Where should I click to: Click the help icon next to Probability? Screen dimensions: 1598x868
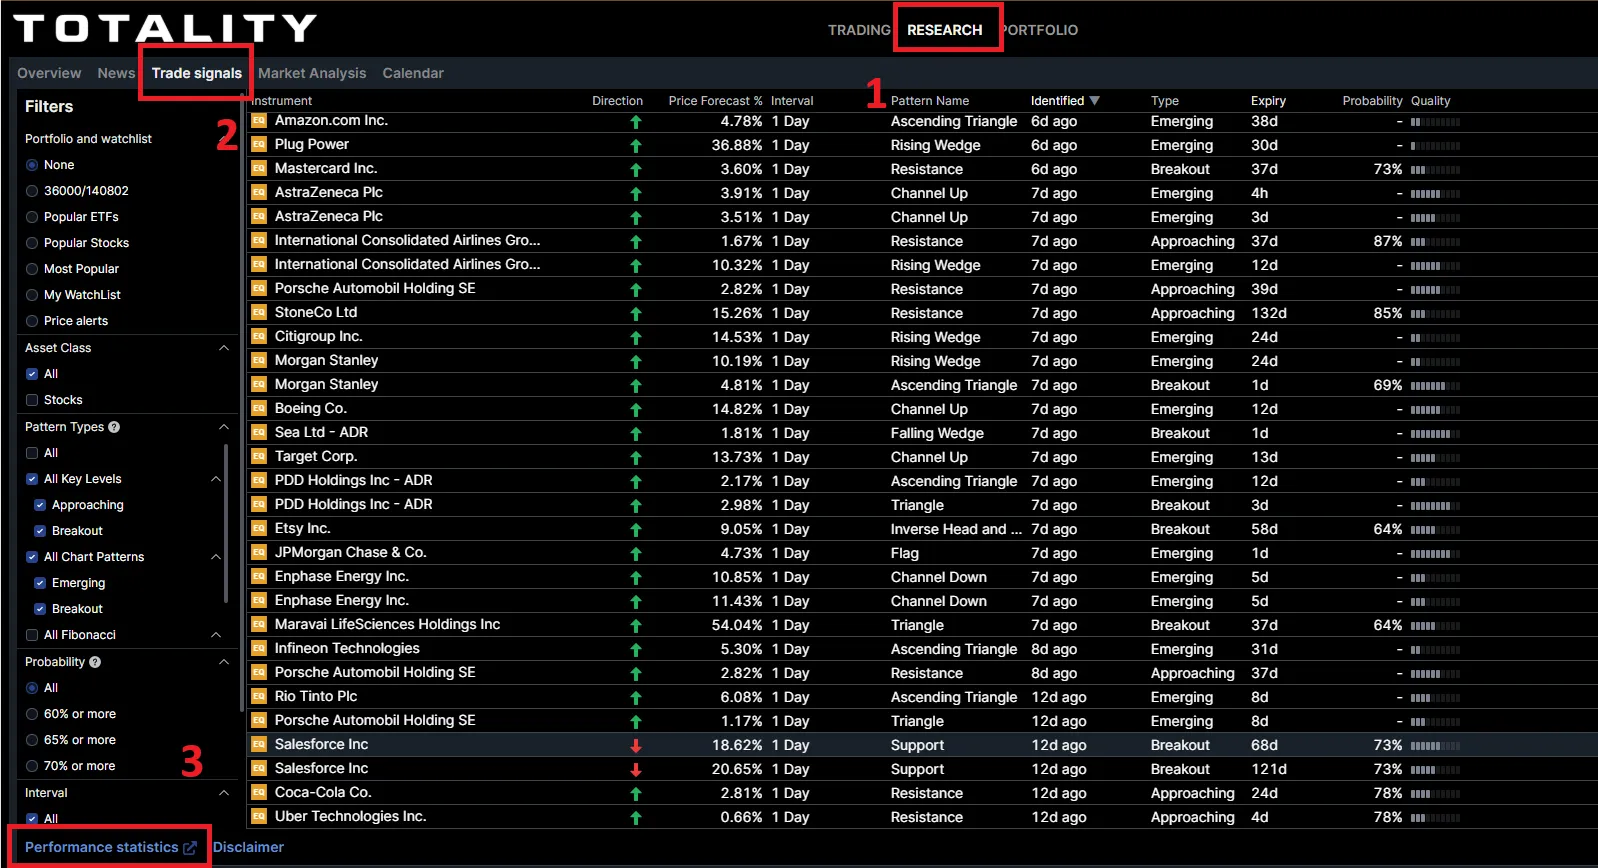[95, 662]
